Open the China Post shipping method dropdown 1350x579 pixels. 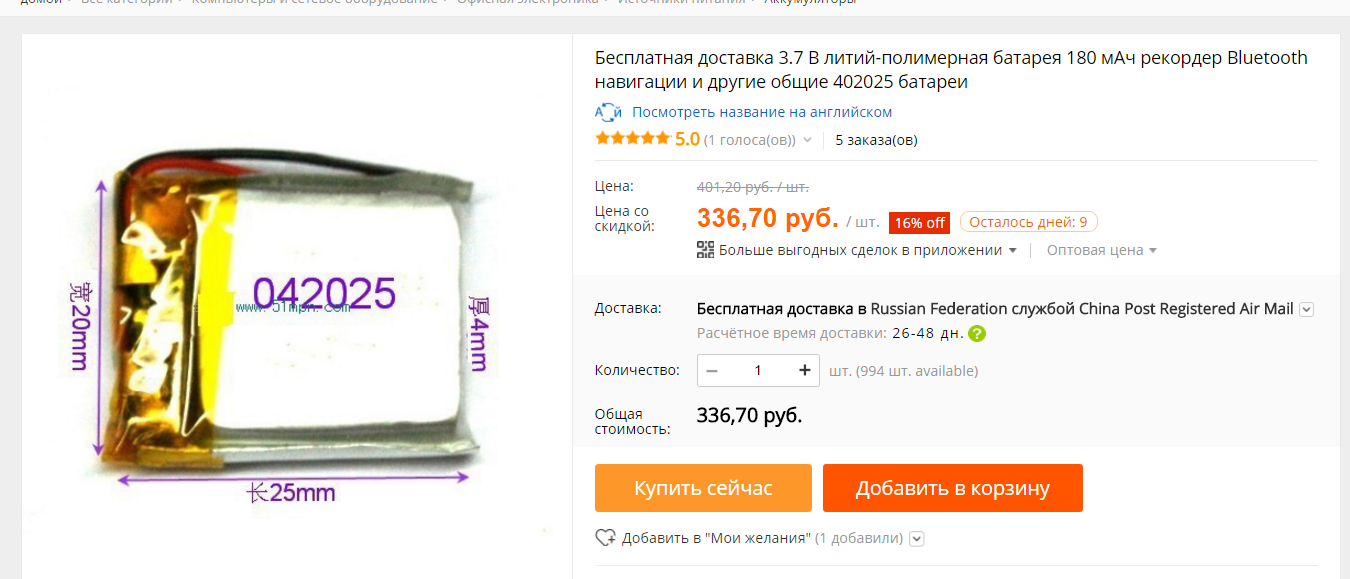[1306, 309]
